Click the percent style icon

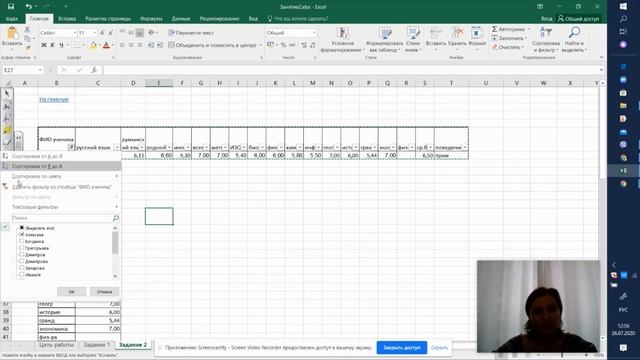(283, 45)
